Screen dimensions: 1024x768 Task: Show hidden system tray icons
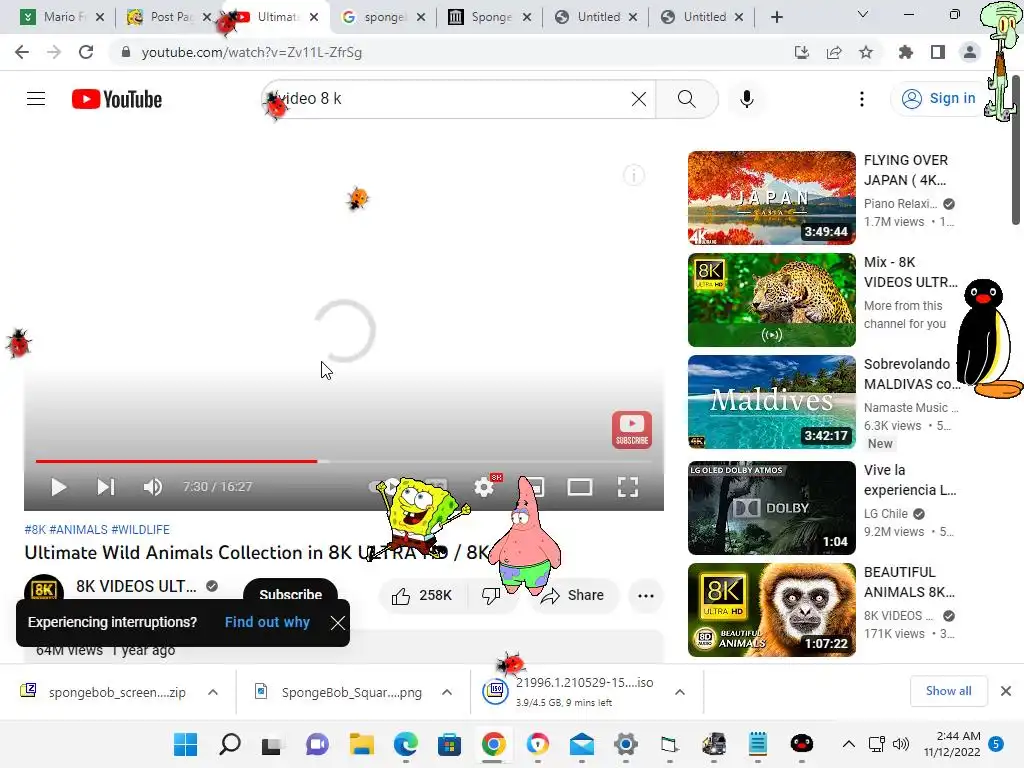tap(848, 744)
